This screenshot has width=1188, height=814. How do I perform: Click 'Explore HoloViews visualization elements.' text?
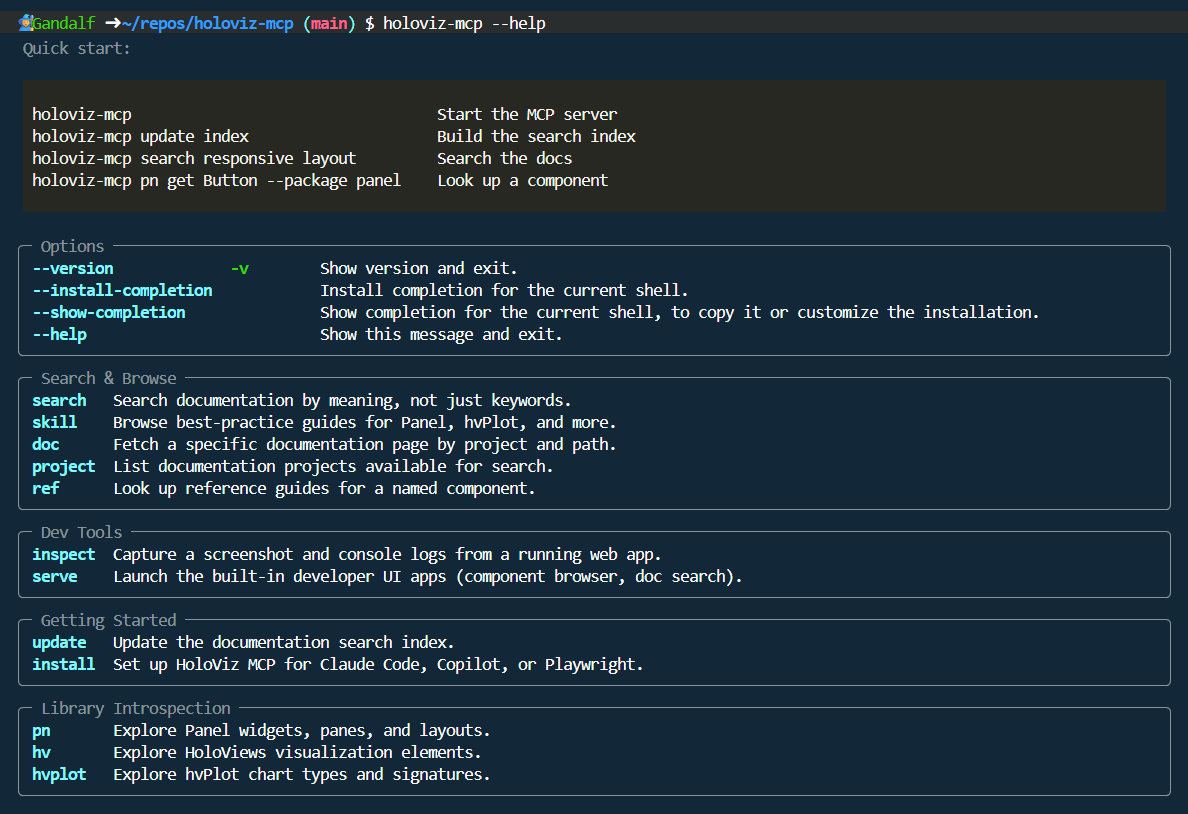(x=297, y=752)
